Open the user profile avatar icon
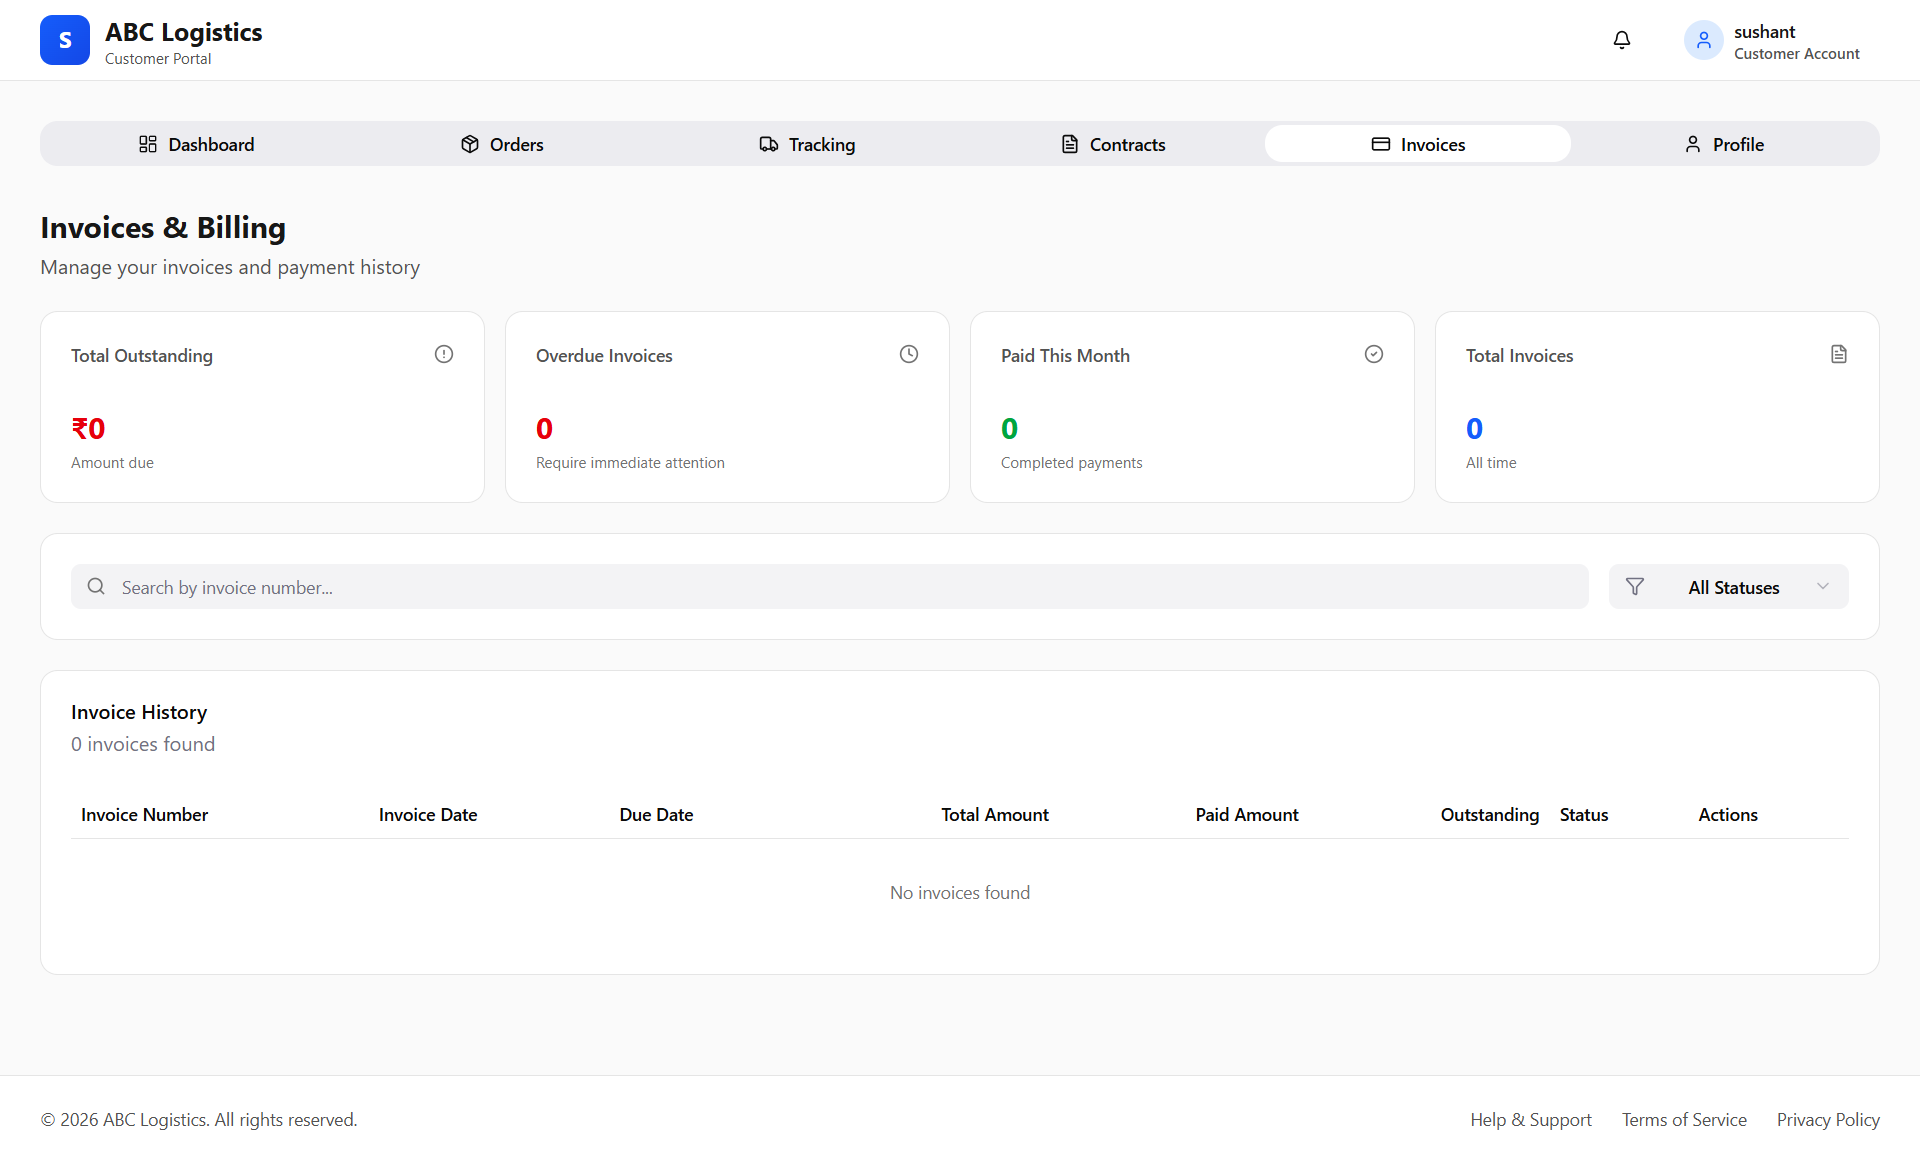This screenshot has width=1920, height=1161. [1703, 40]
